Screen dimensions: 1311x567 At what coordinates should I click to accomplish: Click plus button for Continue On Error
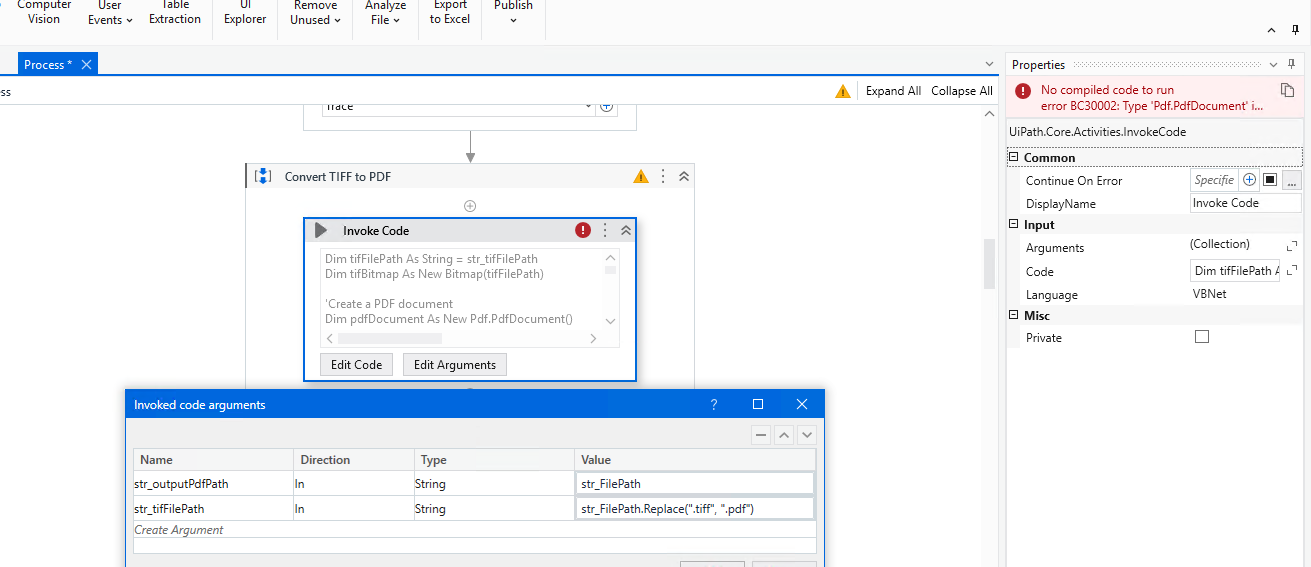(x=1249, y=181)
